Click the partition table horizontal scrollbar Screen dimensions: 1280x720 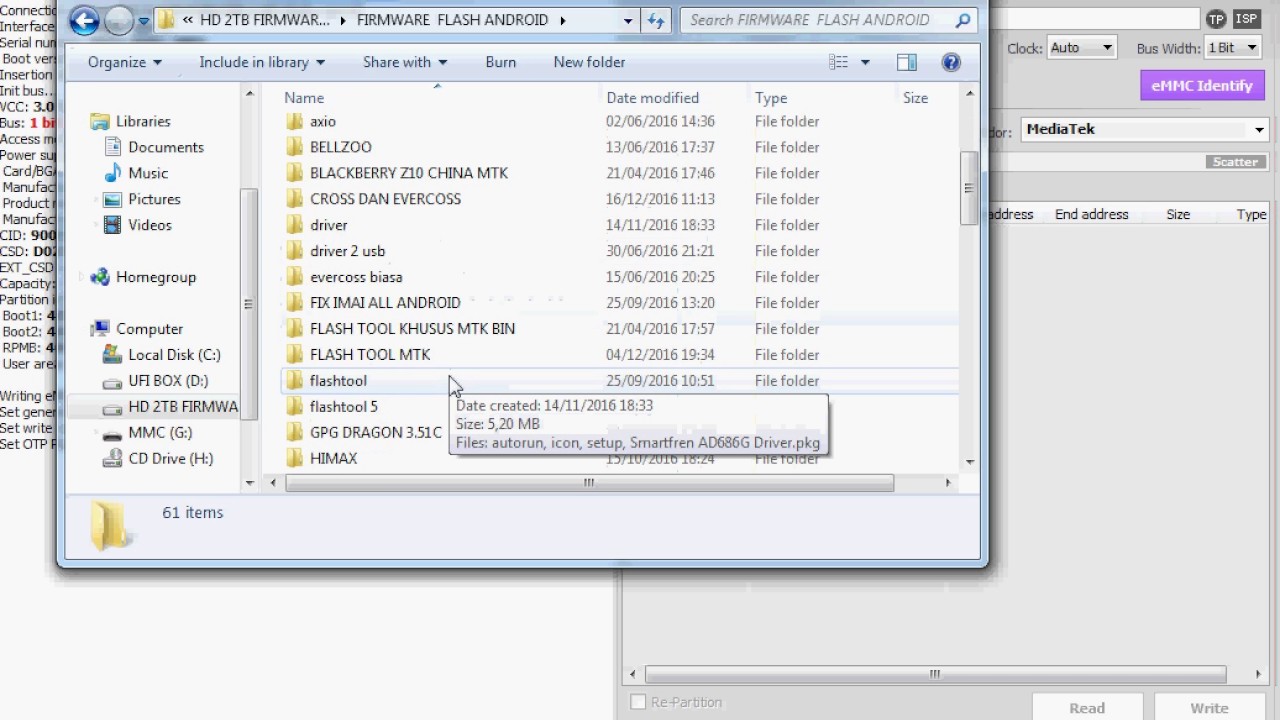tap(935, 674)
